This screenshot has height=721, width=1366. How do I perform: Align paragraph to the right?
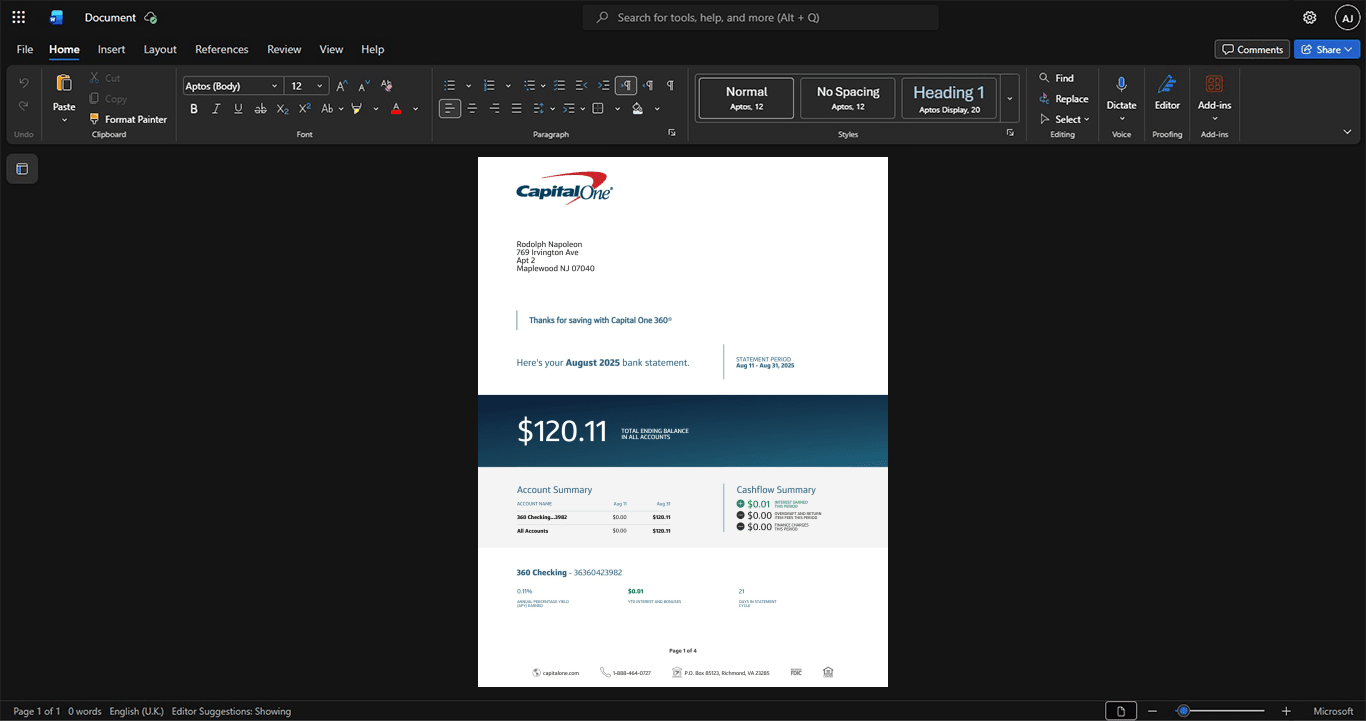coord(494,109)
